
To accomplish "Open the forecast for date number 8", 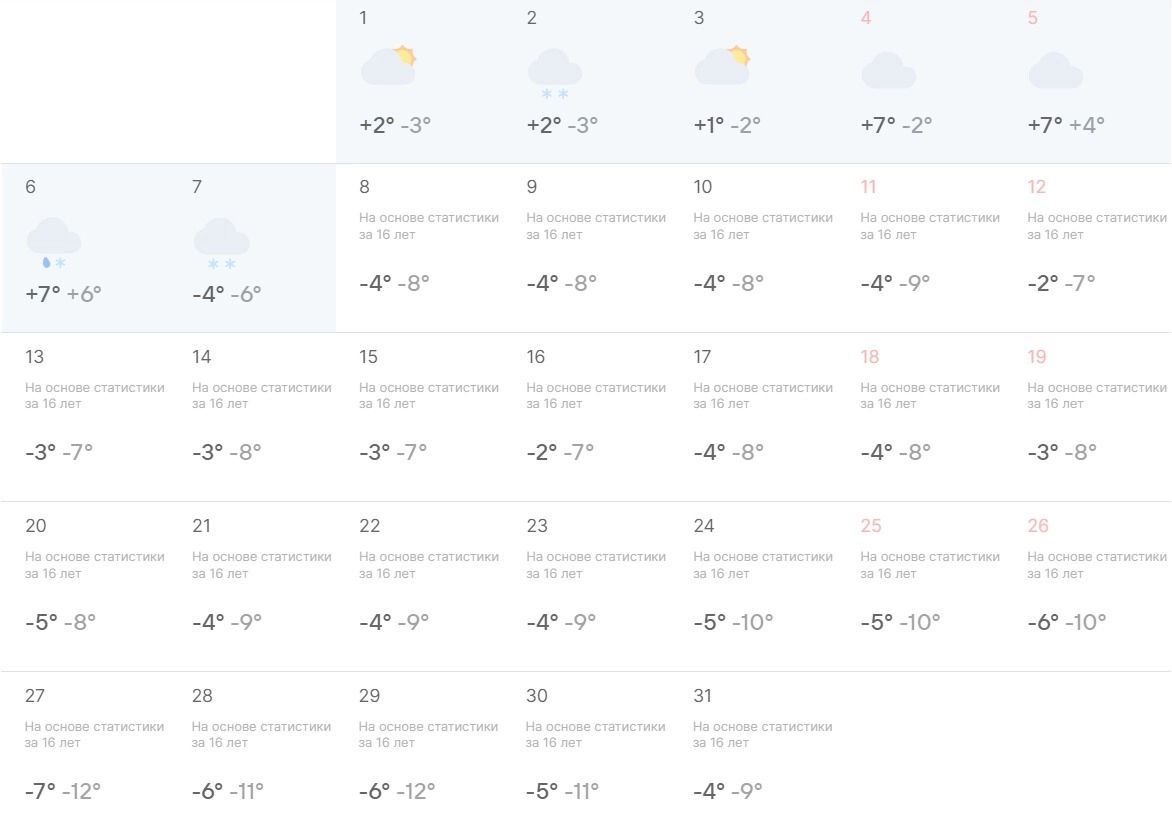I will click(x=364, y=187).
